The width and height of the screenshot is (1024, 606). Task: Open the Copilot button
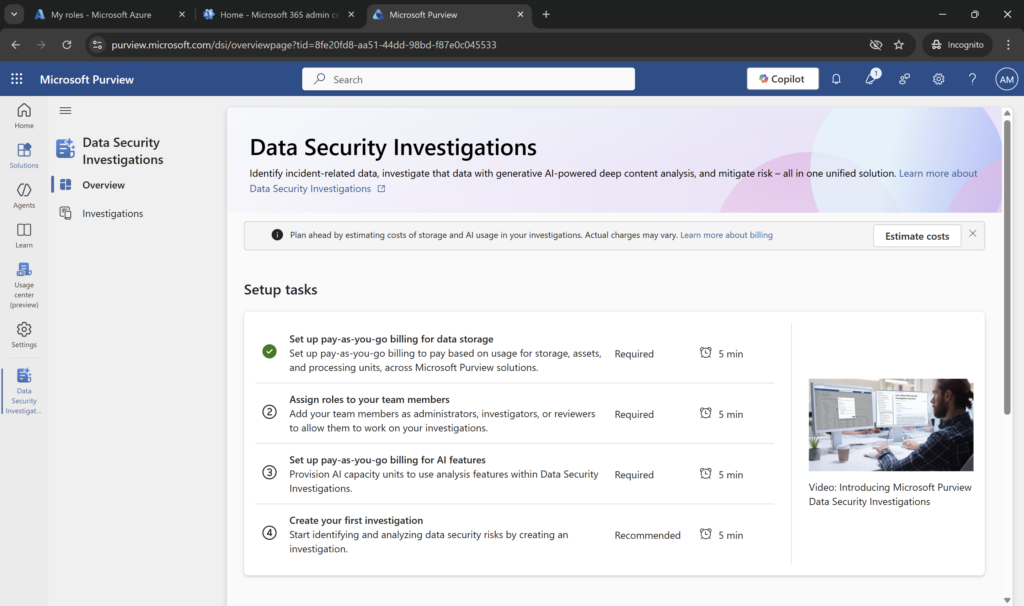pyautogui.click(x=782, y=79)
